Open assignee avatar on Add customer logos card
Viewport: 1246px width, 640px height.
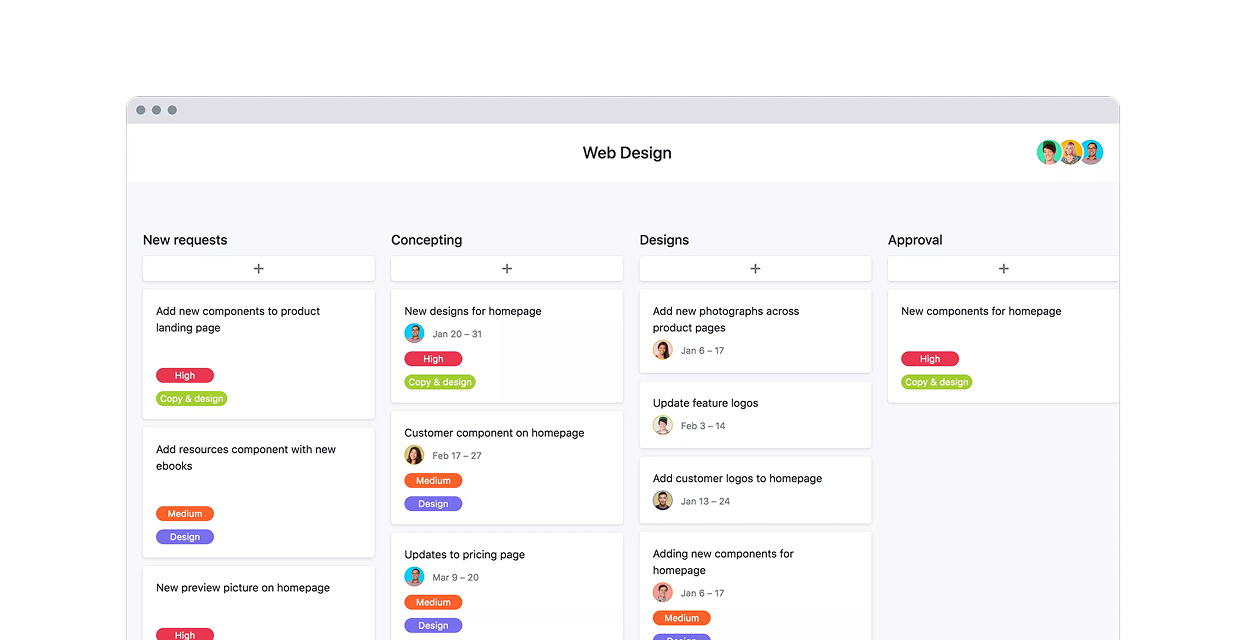pyautogui.click(x=662, y=501)
